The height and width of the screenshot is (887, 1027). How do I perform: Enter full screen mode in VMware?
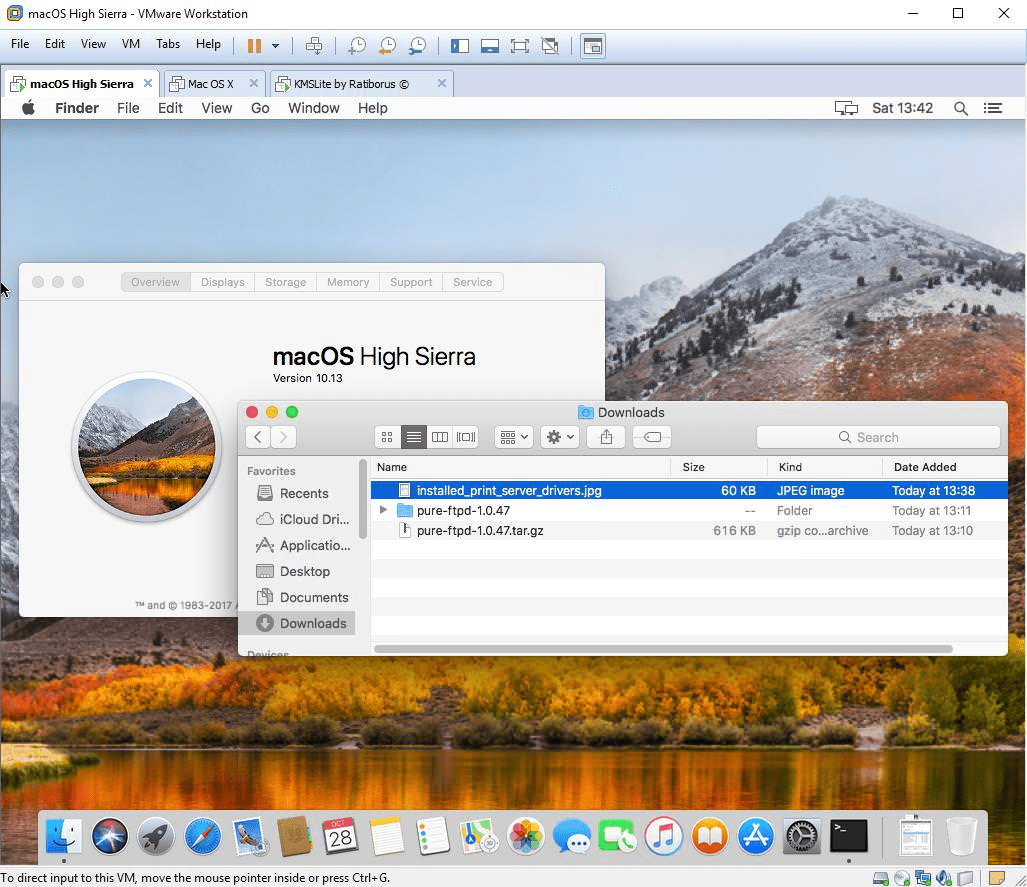(x=521, y=45)
